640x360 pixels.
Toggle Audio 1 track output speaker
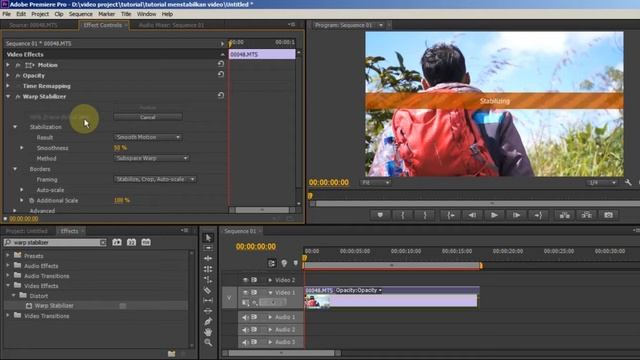[x=245, y=317]
